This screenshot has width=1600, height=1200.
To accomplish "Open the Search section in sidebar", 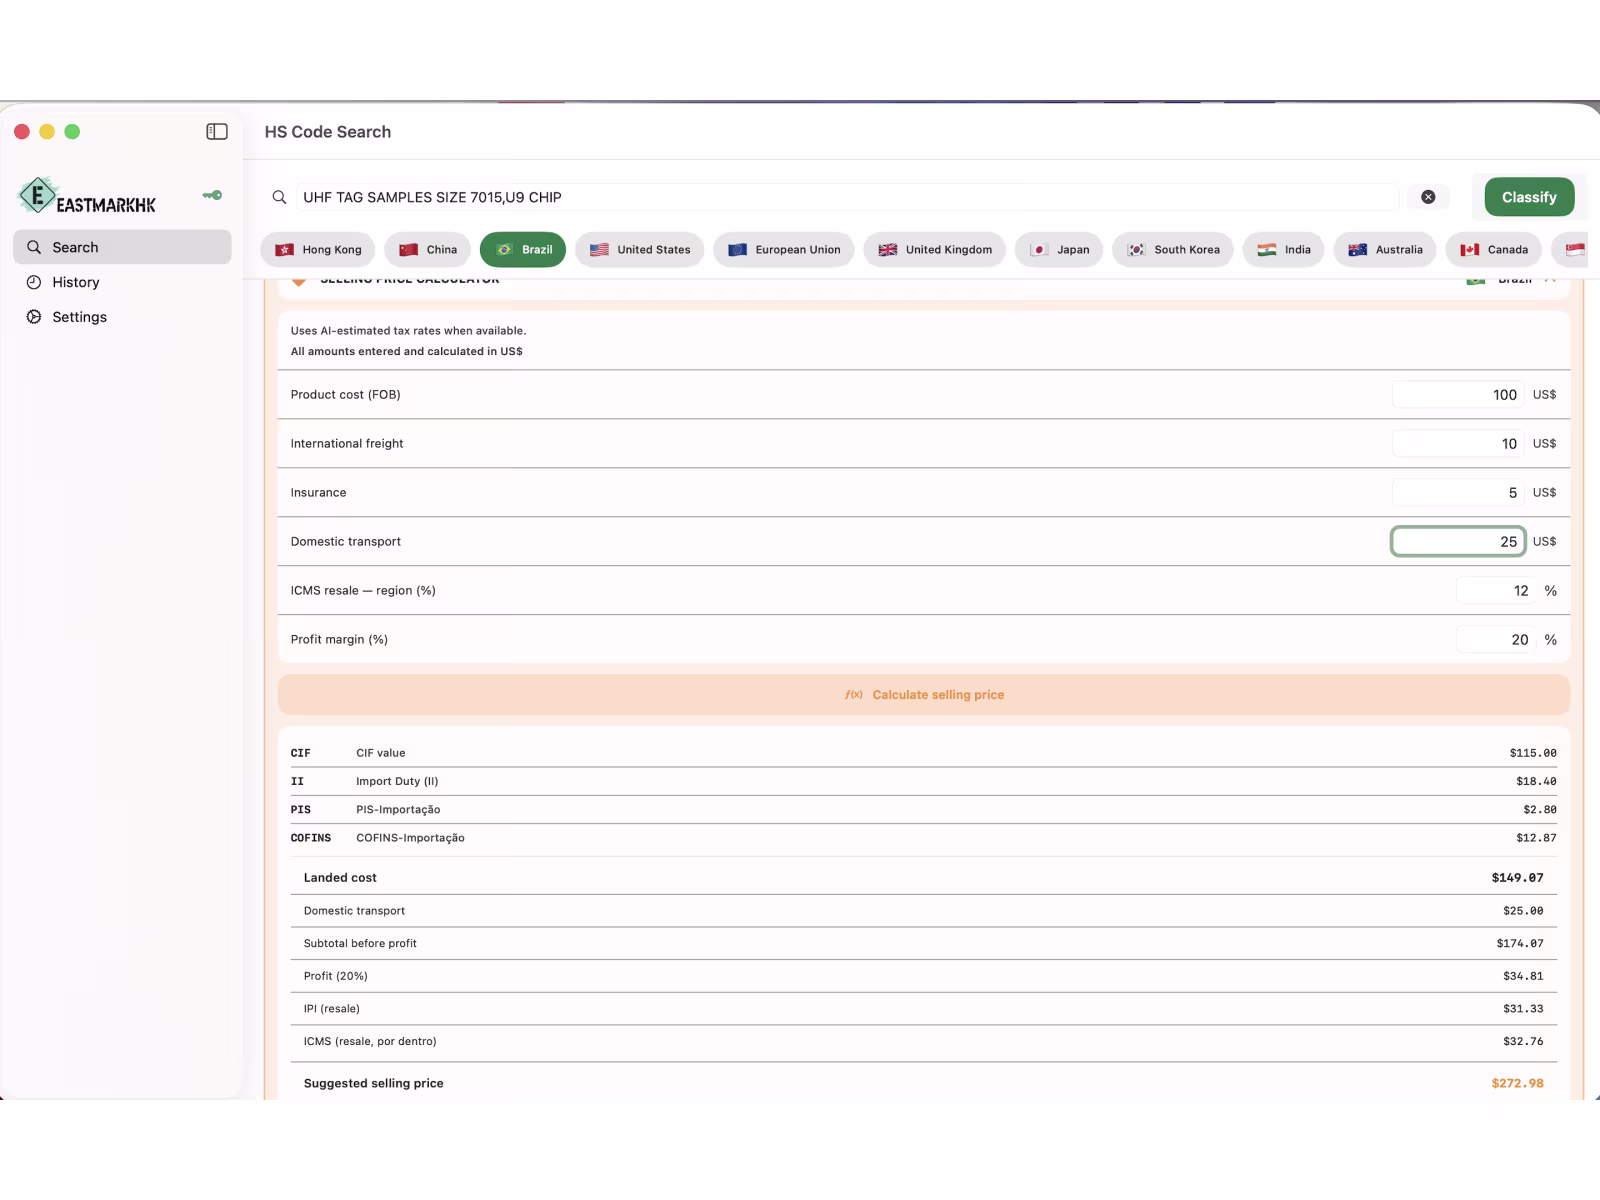I will [x=122, y=247].
